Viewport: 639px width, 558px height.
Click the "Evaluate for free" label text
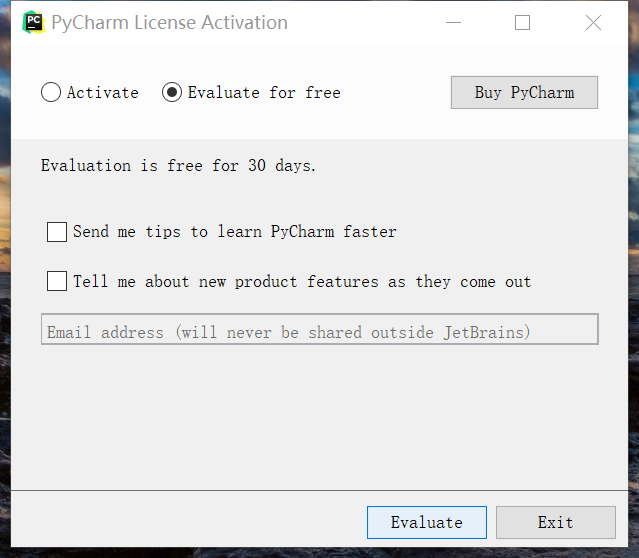tap(264, 93)
